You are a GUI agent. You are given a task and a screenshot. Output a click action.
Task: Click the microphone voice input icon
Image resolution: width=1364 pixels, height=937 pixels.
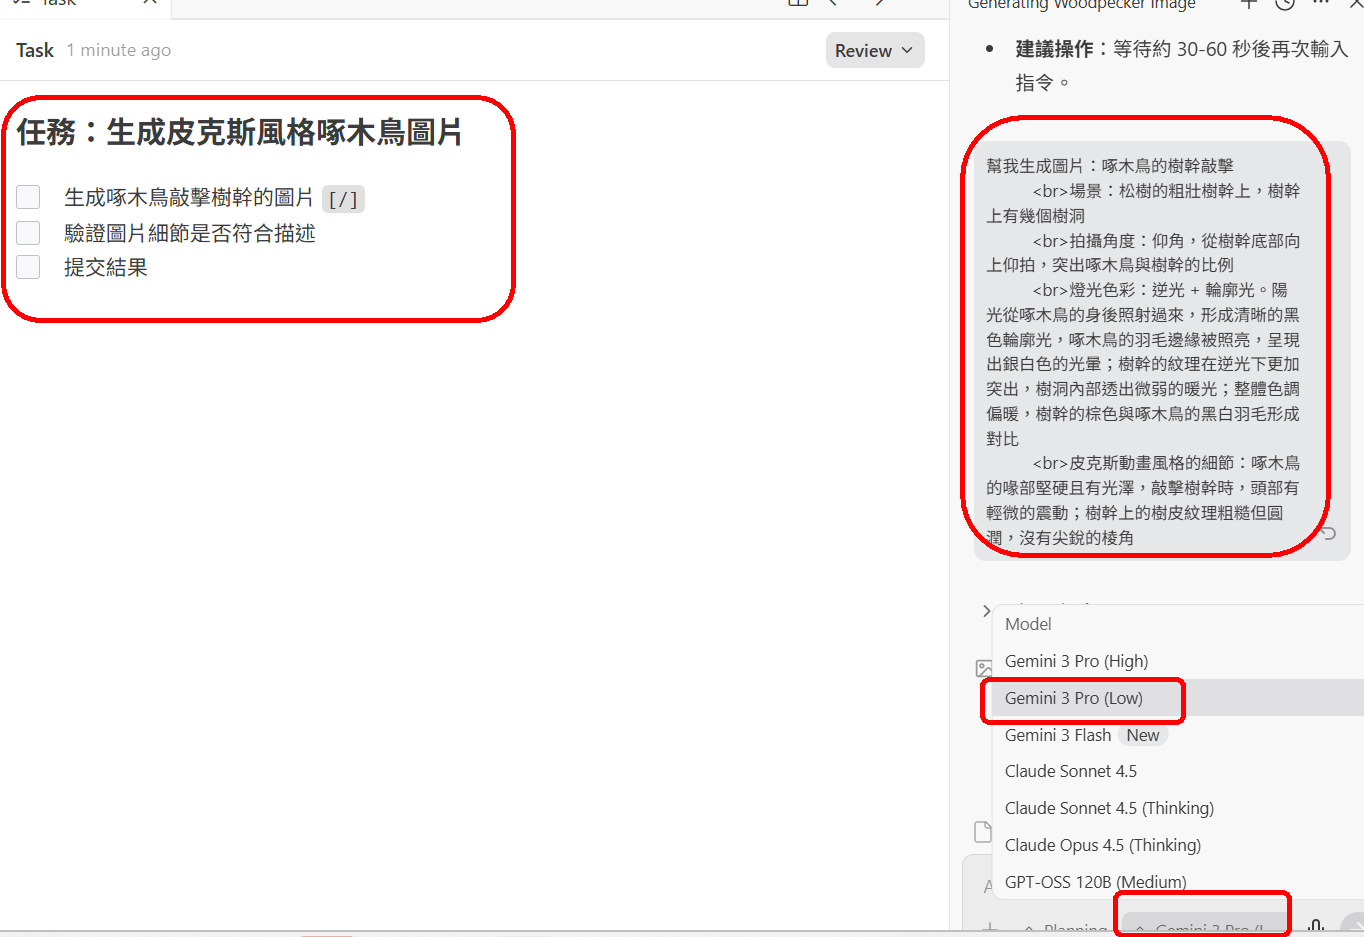1316,927
